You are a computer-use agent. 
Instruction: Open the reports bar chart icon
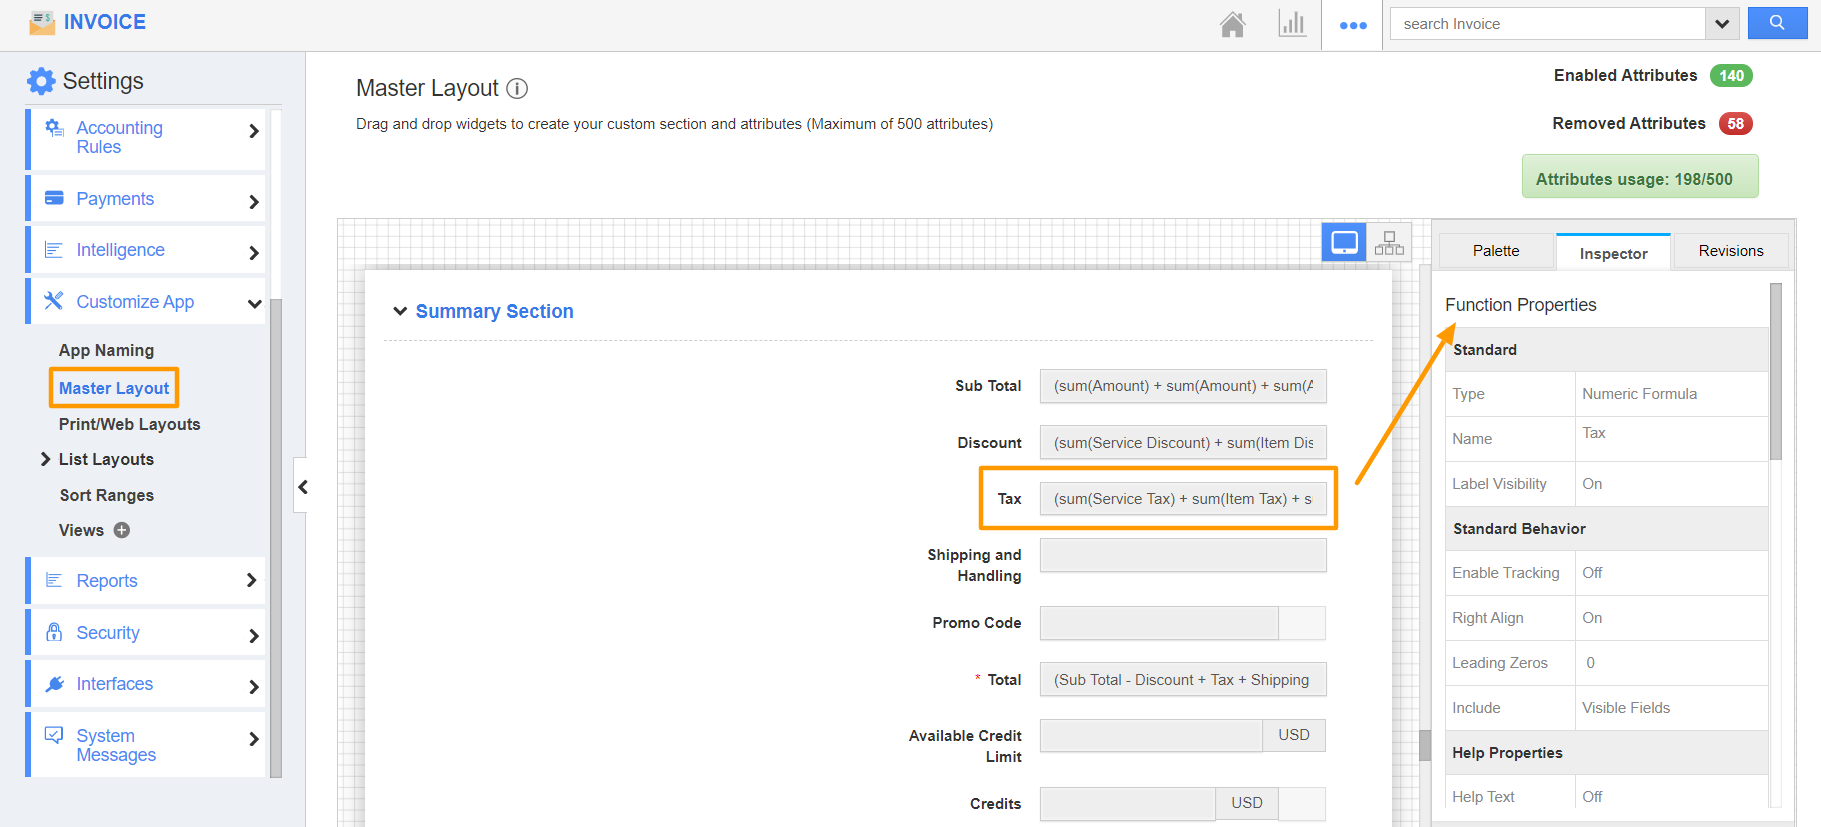tap(1292, 24)
